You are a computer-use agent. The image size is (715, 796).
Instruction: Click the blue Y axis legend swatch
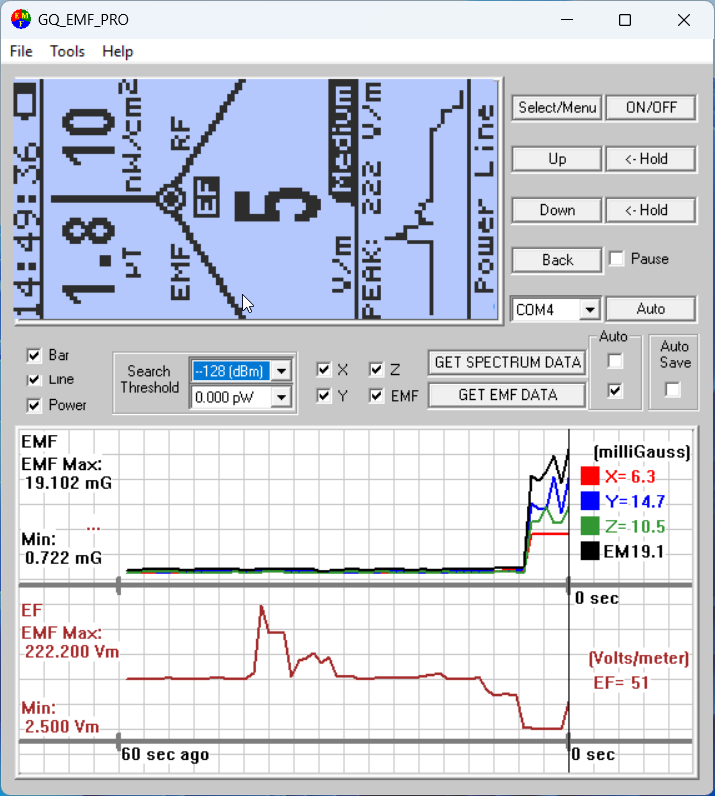590,501
